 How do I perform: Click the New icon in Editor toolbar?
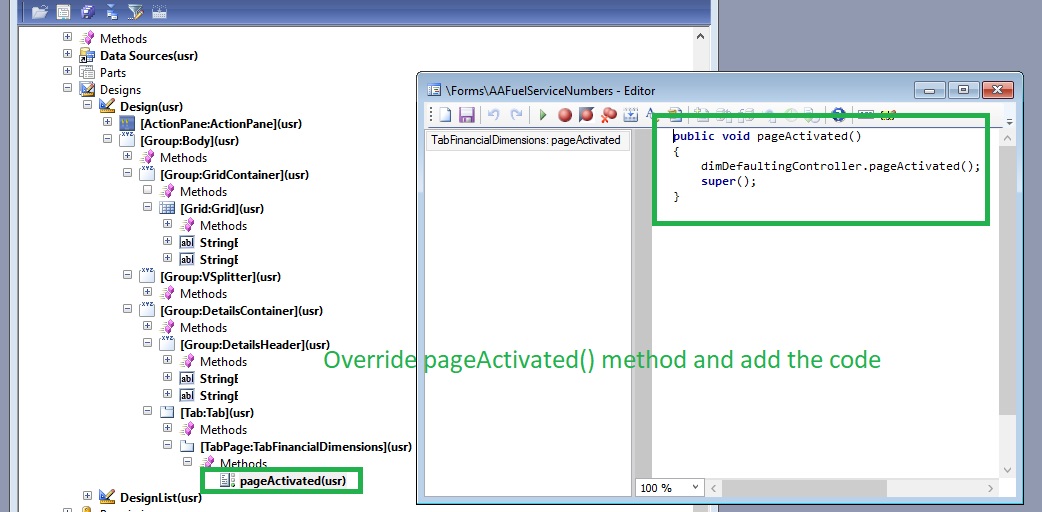(x=445, y=115)
